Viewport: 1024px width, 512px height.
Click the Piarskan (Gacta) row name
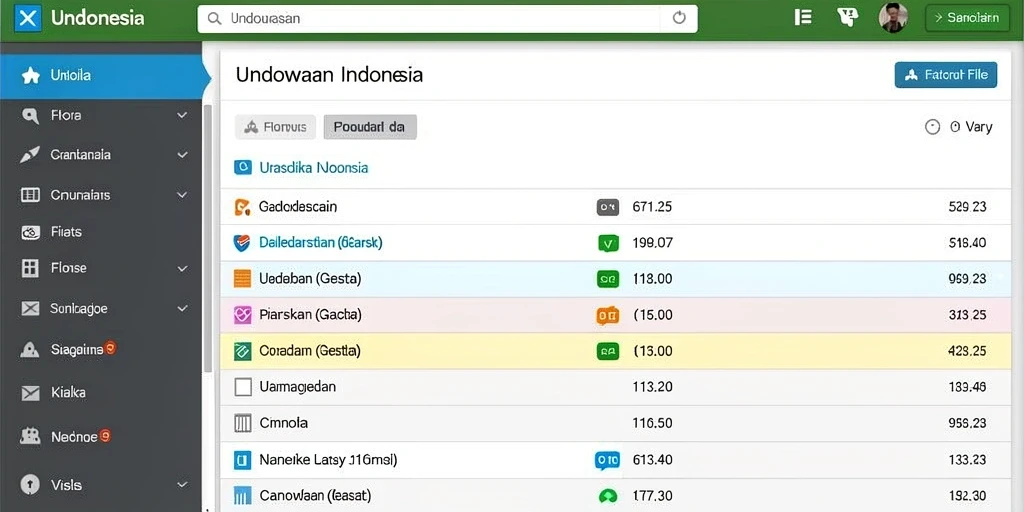[x=310, y=315]
